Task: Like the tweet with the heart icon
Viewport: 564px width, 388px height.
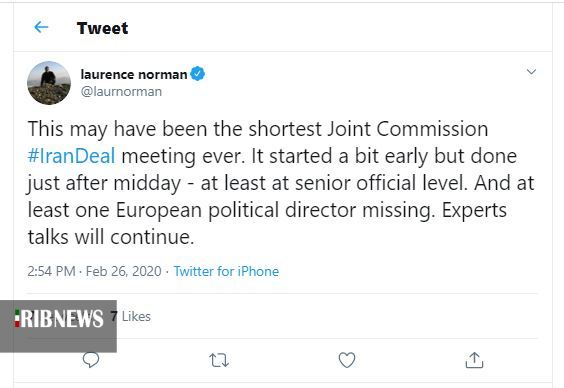Action: coord(347,360)
